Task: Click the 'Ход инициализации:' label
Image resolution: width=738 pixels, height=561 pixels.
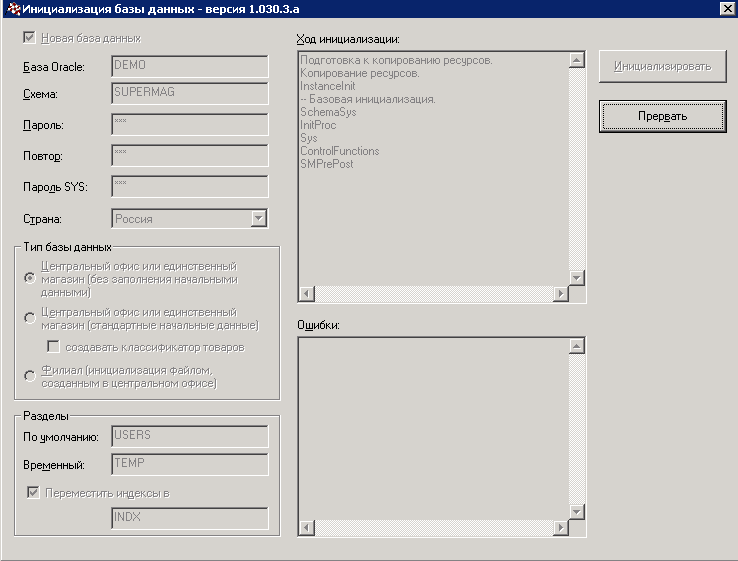Action: tap(348, 40)
